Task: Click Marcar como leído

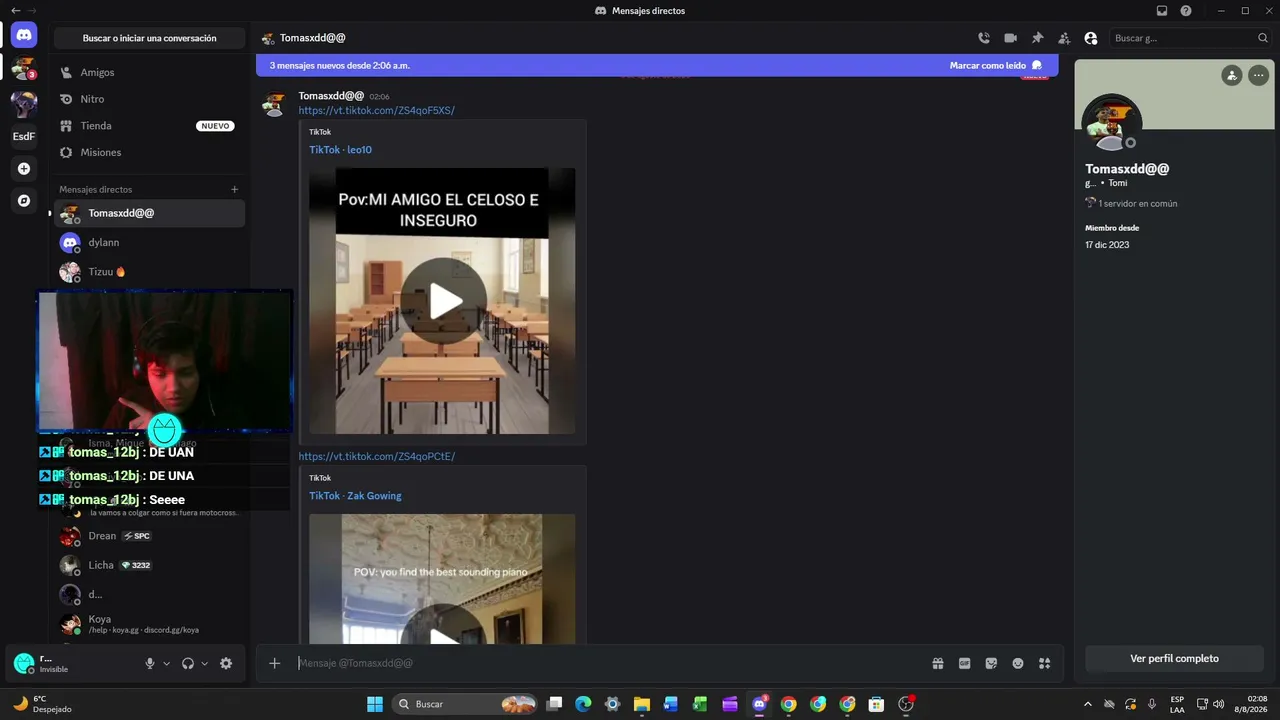Action: pos(996,65)
